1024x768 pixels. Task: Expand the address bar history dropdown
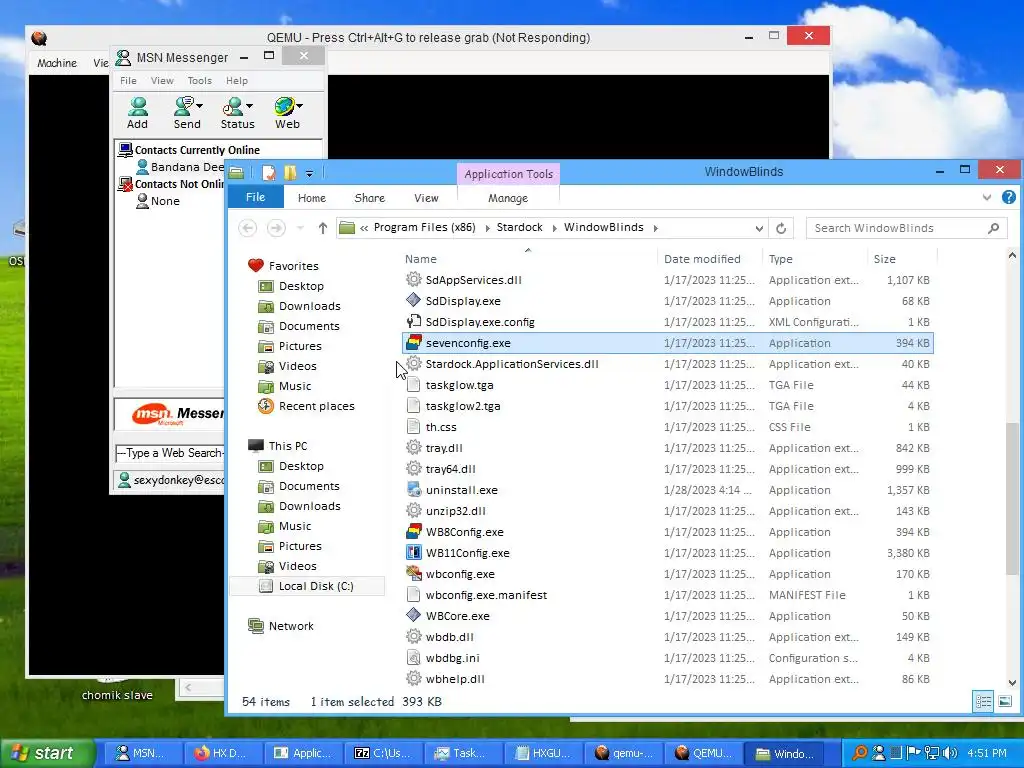[x=759, y=228]
